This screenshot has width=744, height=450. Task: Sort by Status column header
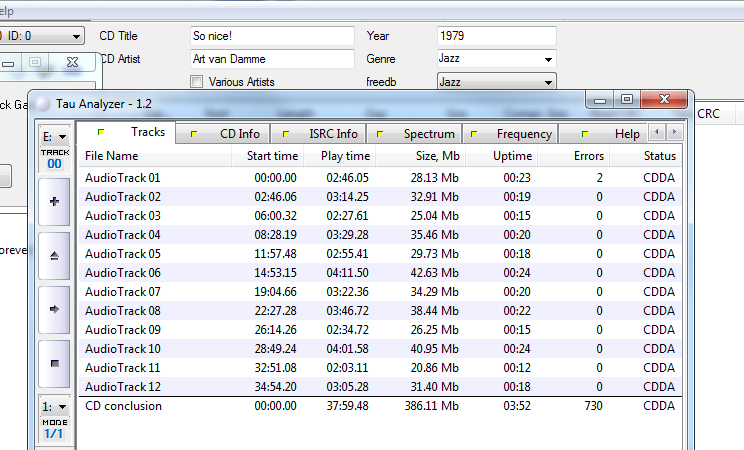point(646,156)
